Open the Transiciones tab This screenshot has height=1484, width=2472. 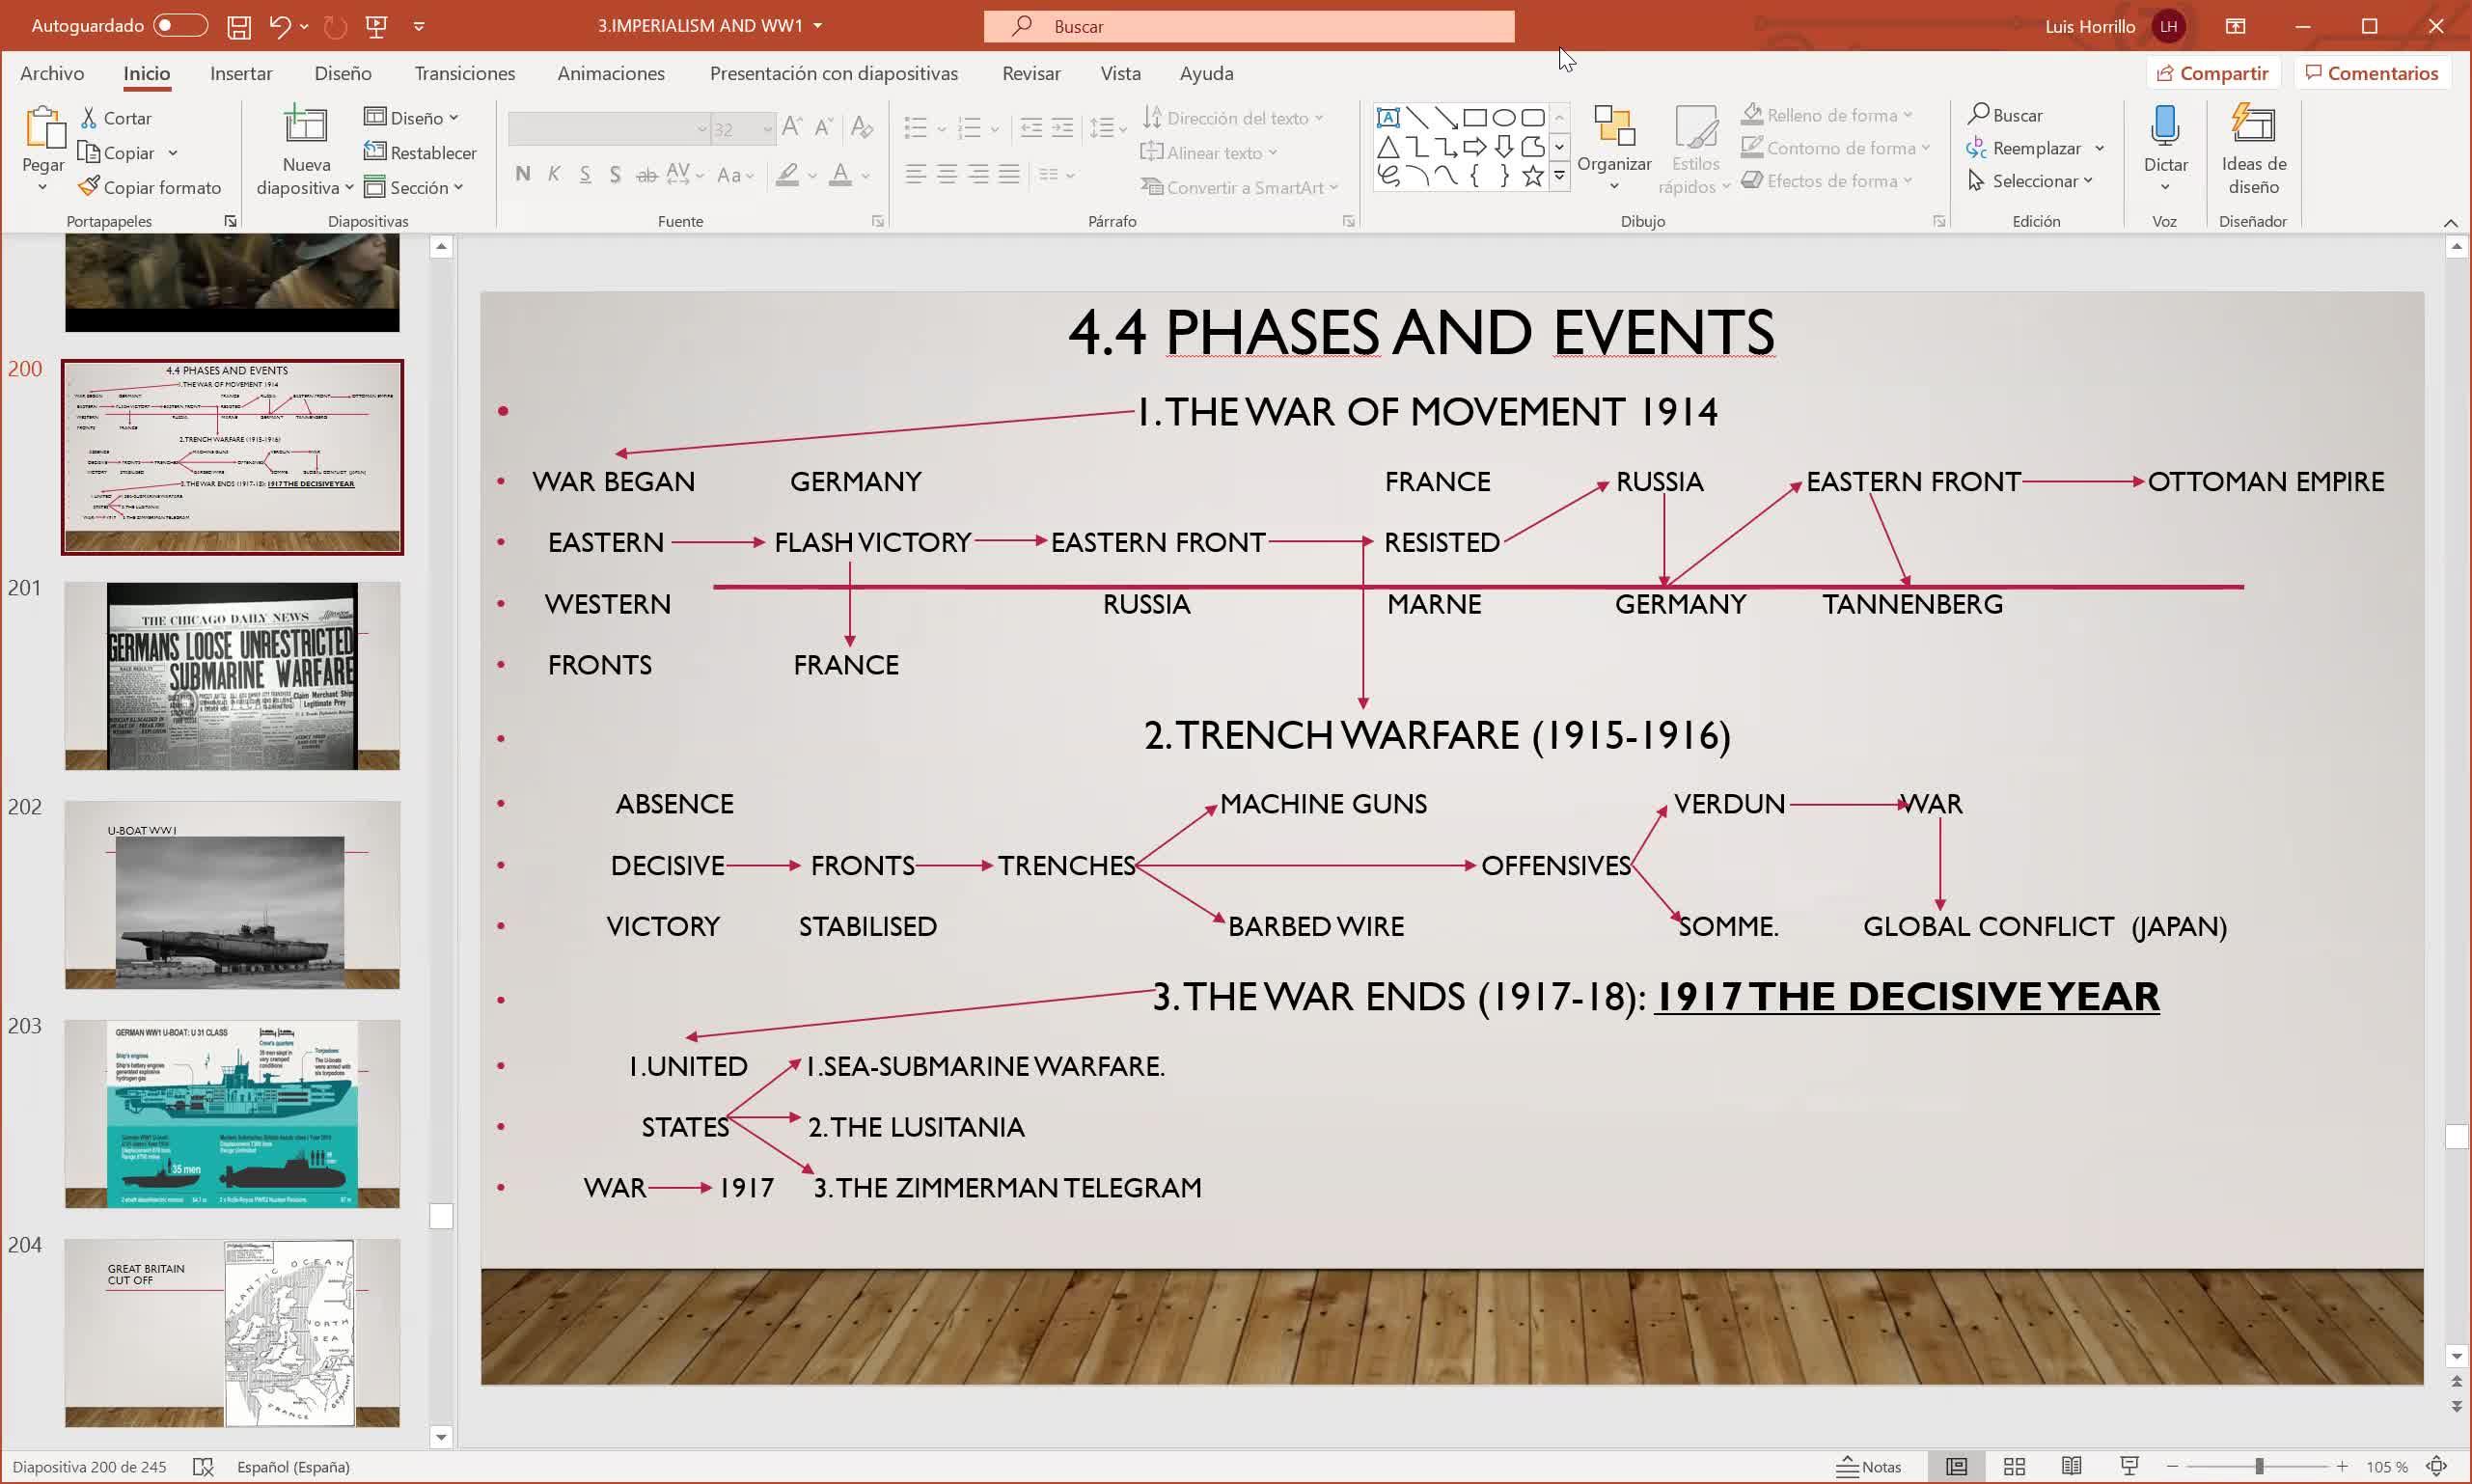[x=465, y=73]
